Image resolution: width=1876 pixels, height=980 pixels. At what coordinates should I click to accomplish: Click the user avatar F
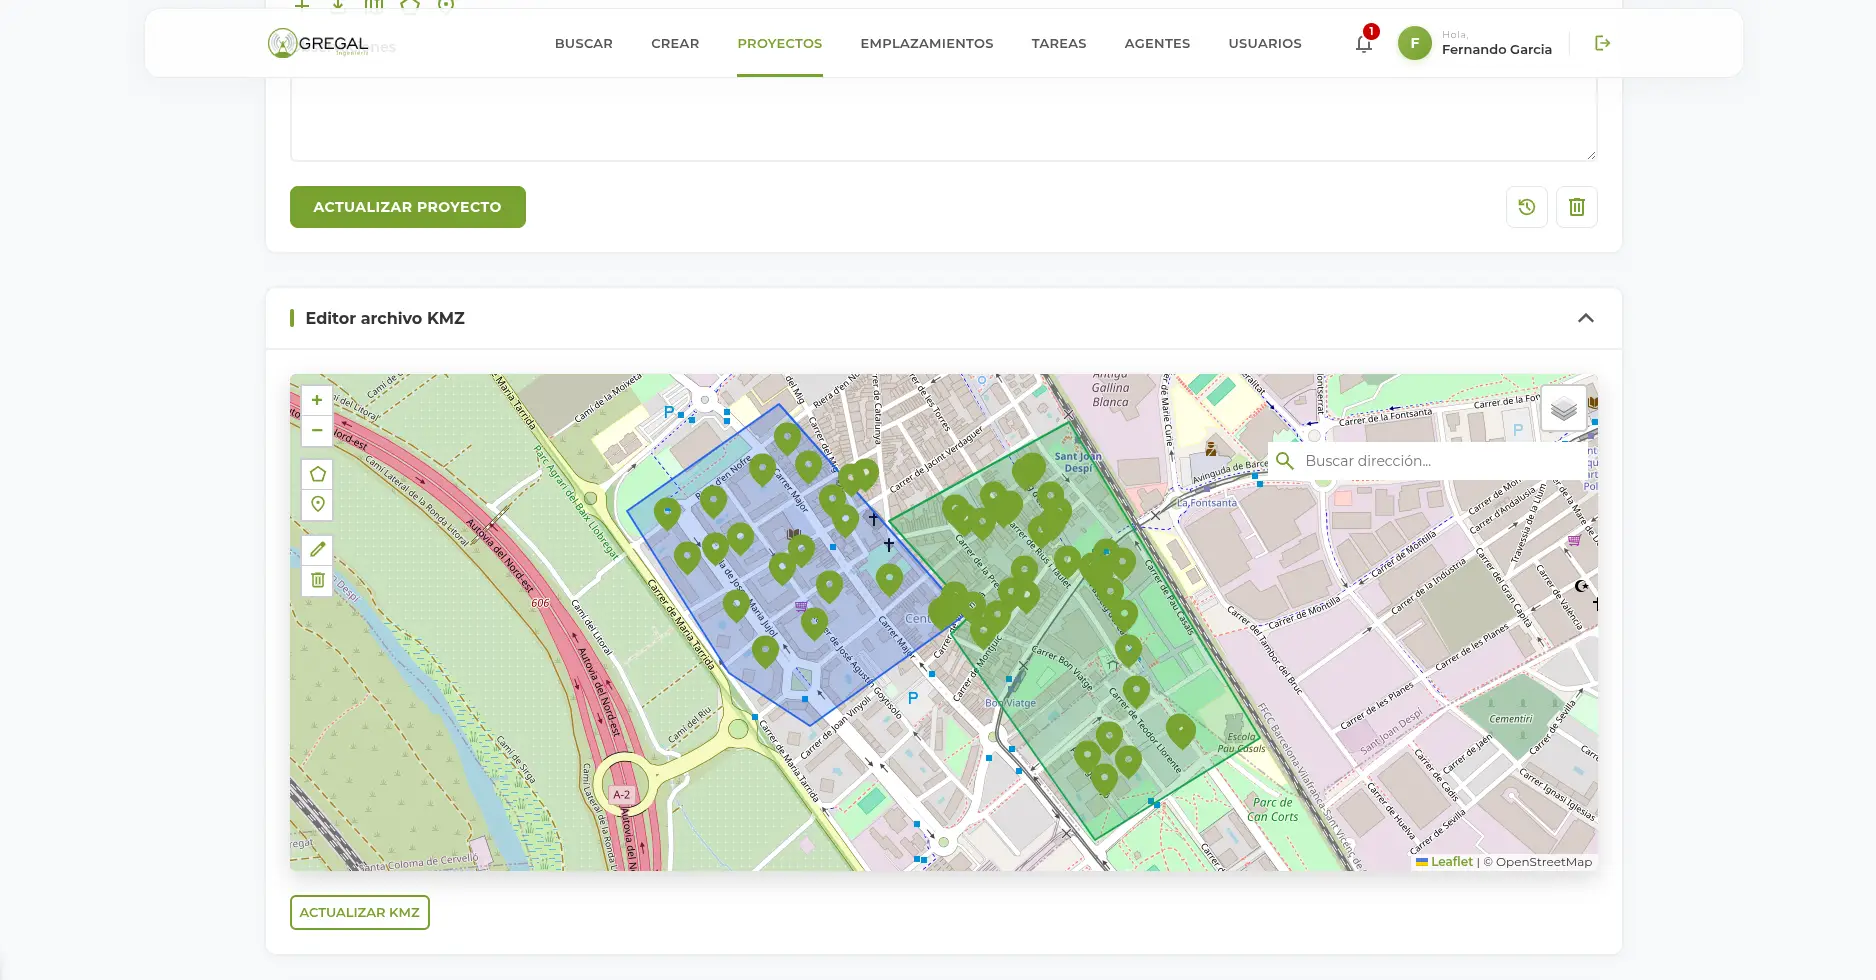pyautogui.click(x=1415, y=43)
